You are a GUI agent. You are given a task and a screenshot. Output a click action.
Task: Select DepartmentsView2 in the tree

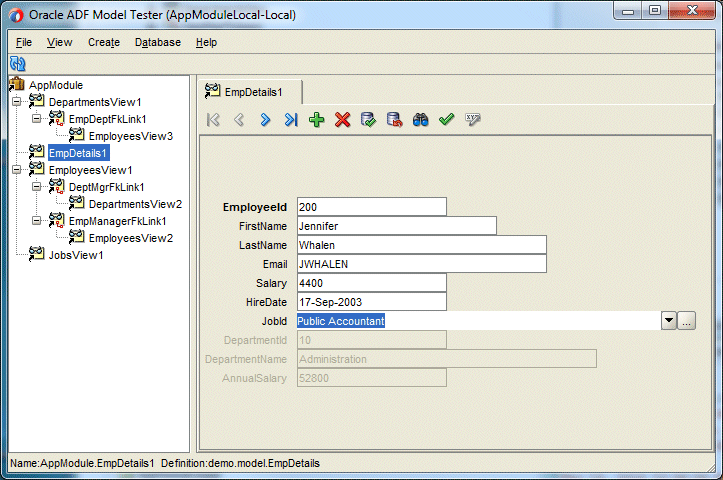click(x=135, y=204)
